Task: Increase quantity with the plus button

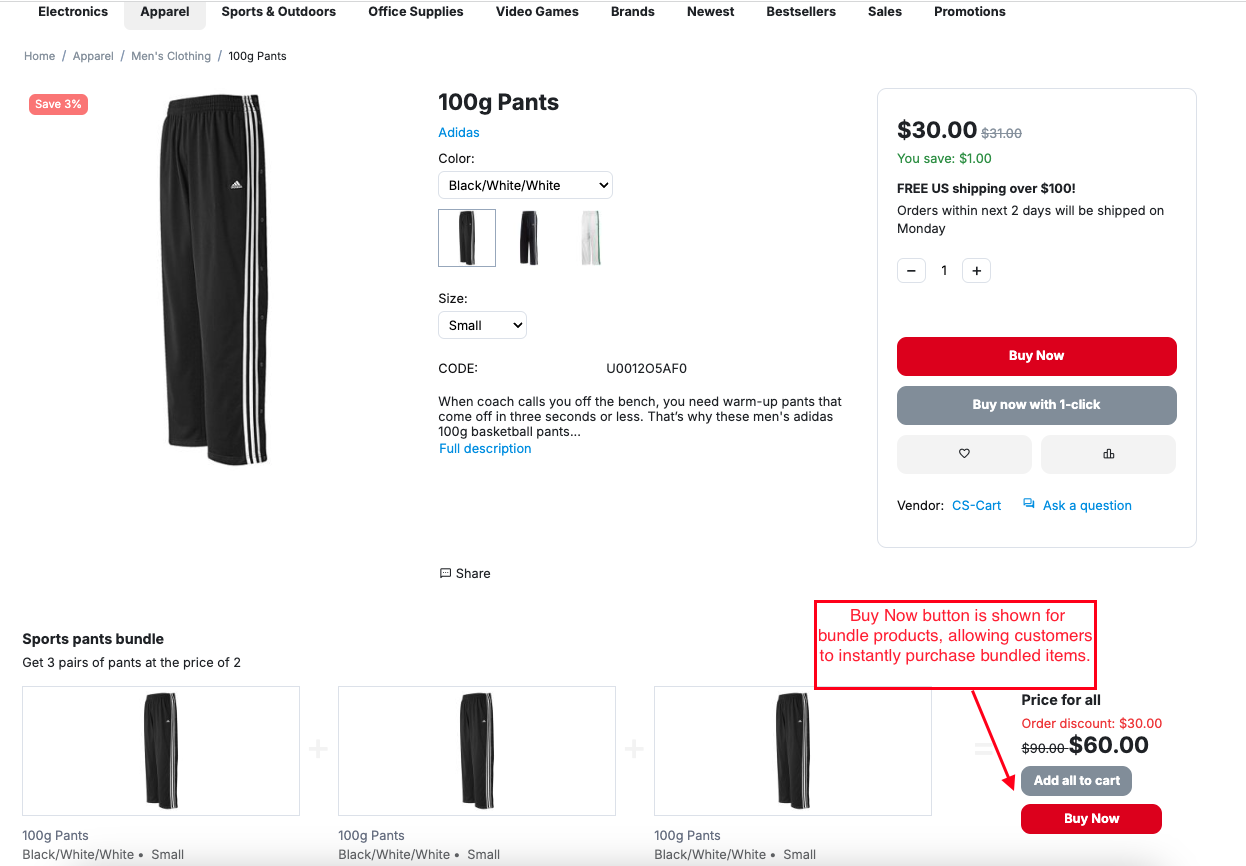Action: click(x=976, y=271)
